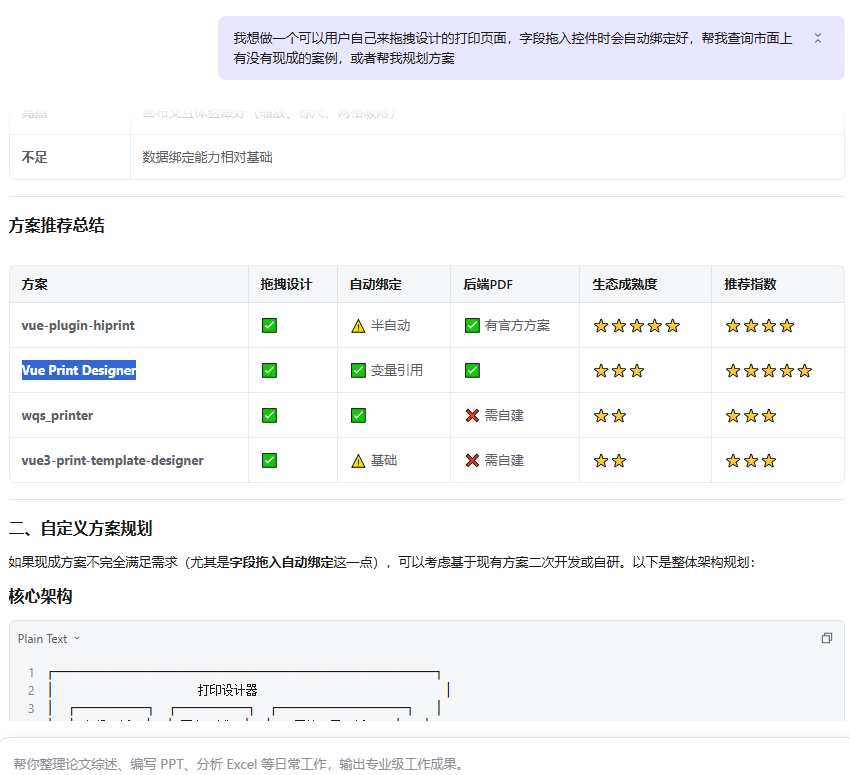This screenshot has width=850, height=775.
Task: Click the vue-plugin-hiprint row name
Action: [78, 326]
